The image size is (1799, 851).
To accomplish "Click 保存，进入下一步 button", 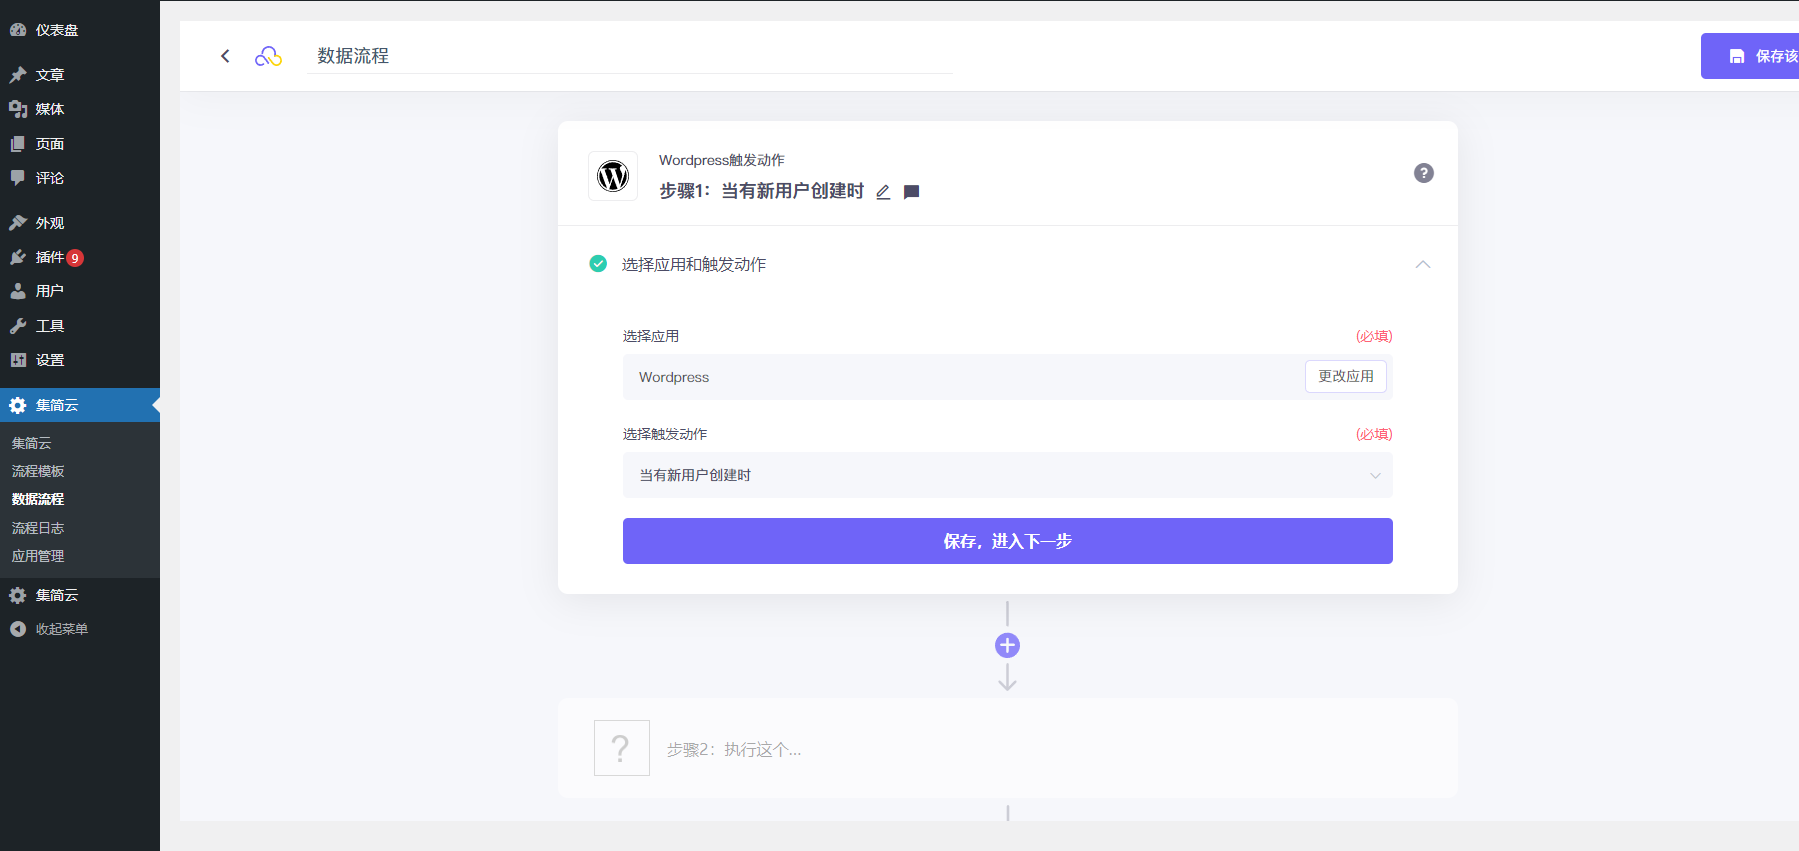I will (1008, 541).
